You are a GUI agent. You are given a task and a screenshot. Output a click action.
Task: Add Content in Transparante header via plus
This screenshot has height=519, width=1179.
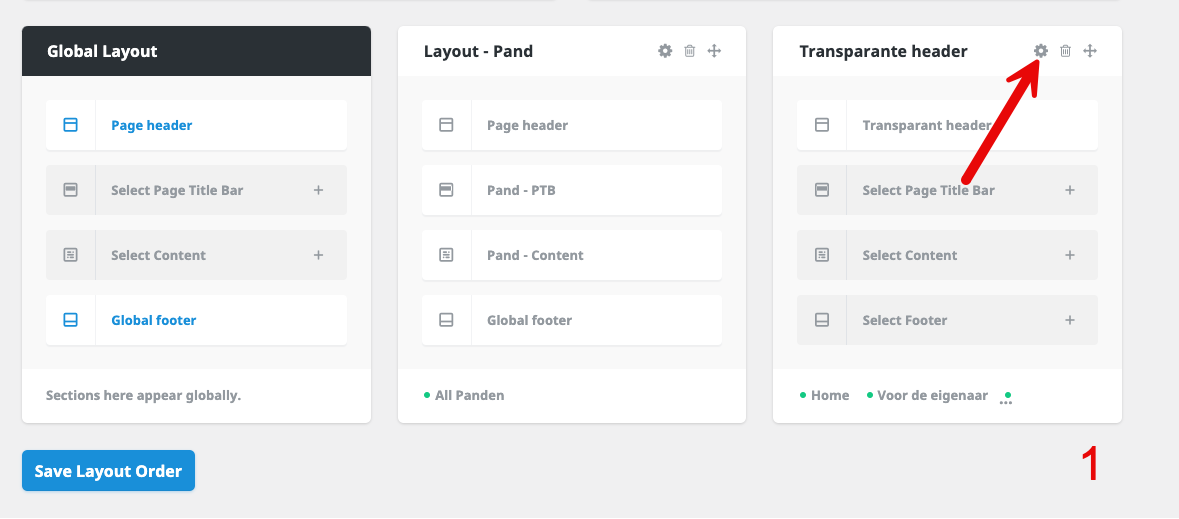[x=1069, y=255]
